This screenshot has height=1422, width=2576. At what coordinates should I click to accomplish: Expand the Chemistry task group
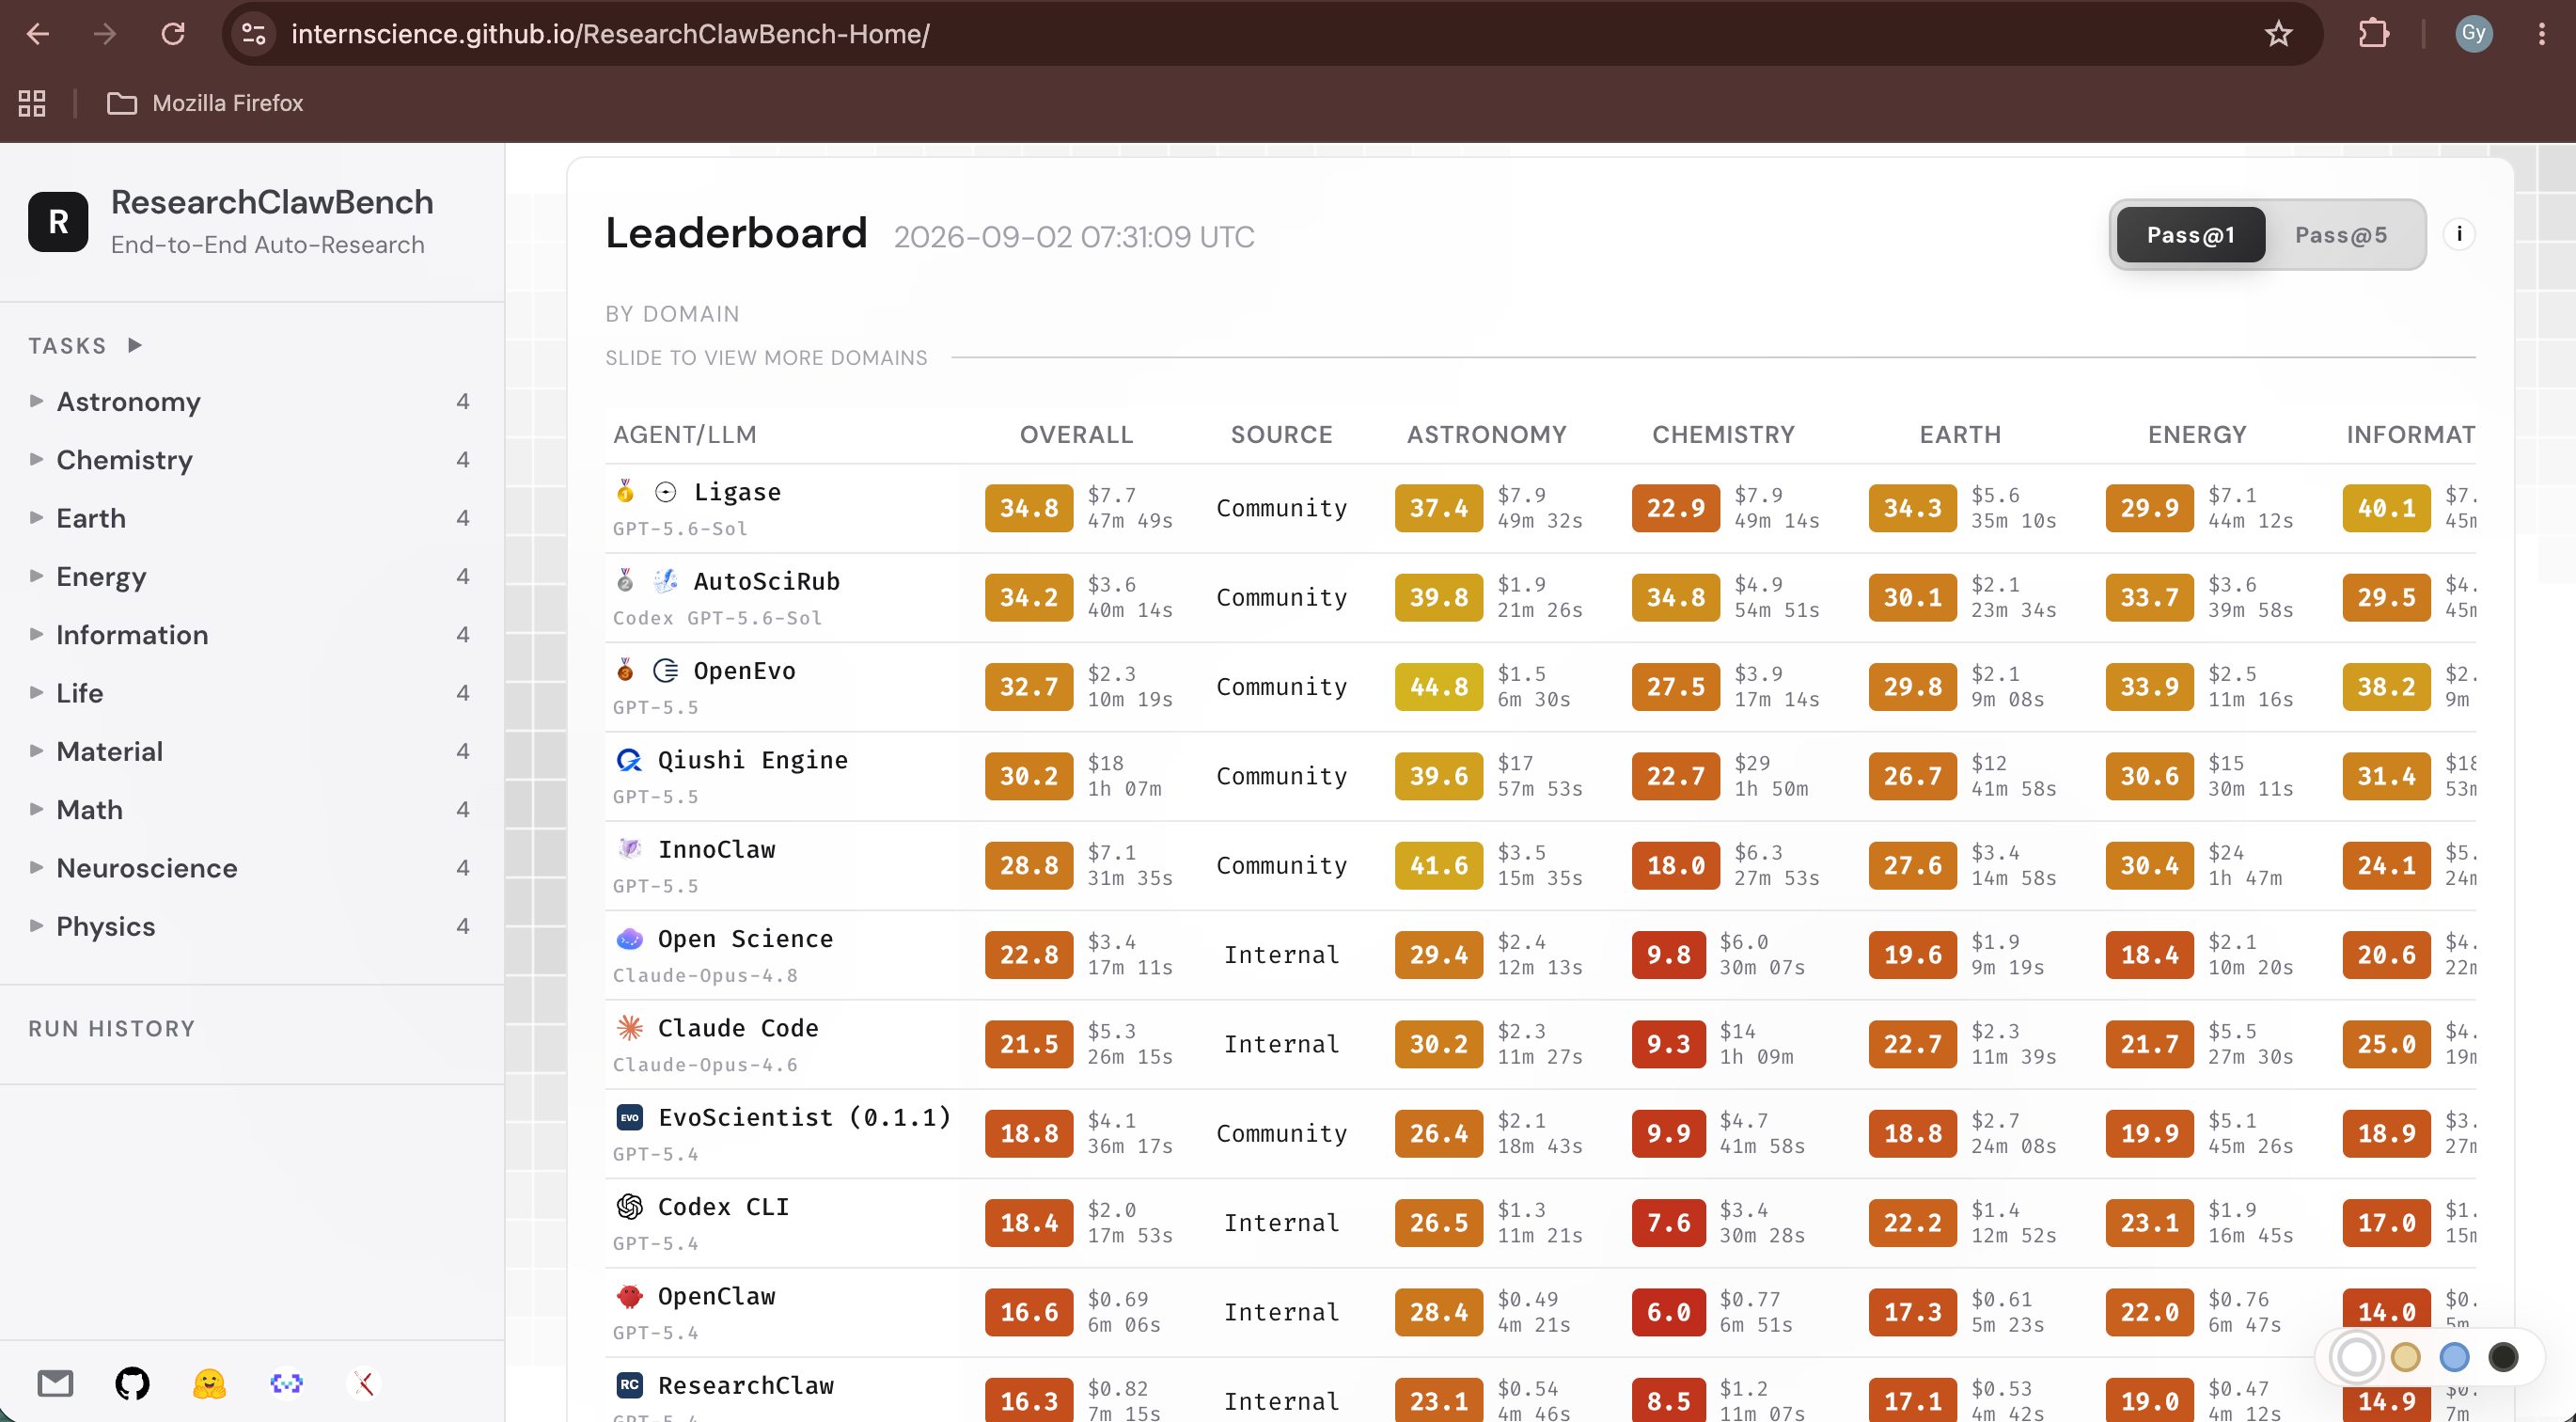point(250,459)
